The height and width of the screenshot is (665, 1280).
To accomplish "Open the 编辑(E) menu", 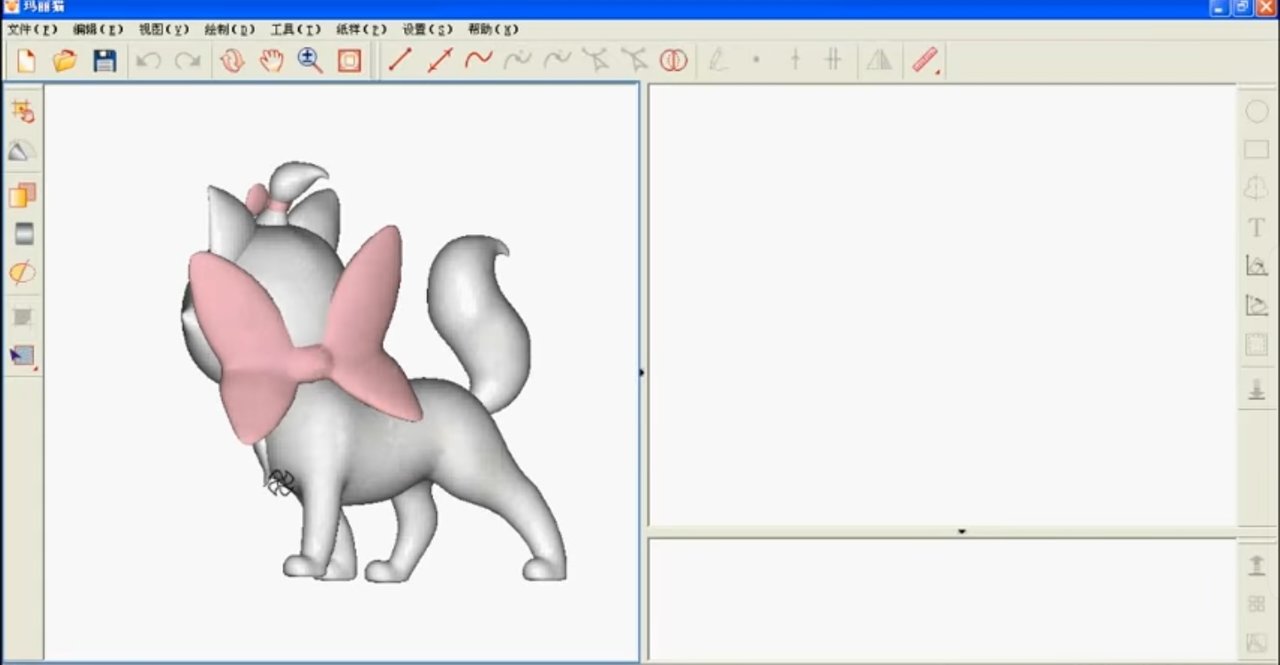I will [x=98, y=30].
